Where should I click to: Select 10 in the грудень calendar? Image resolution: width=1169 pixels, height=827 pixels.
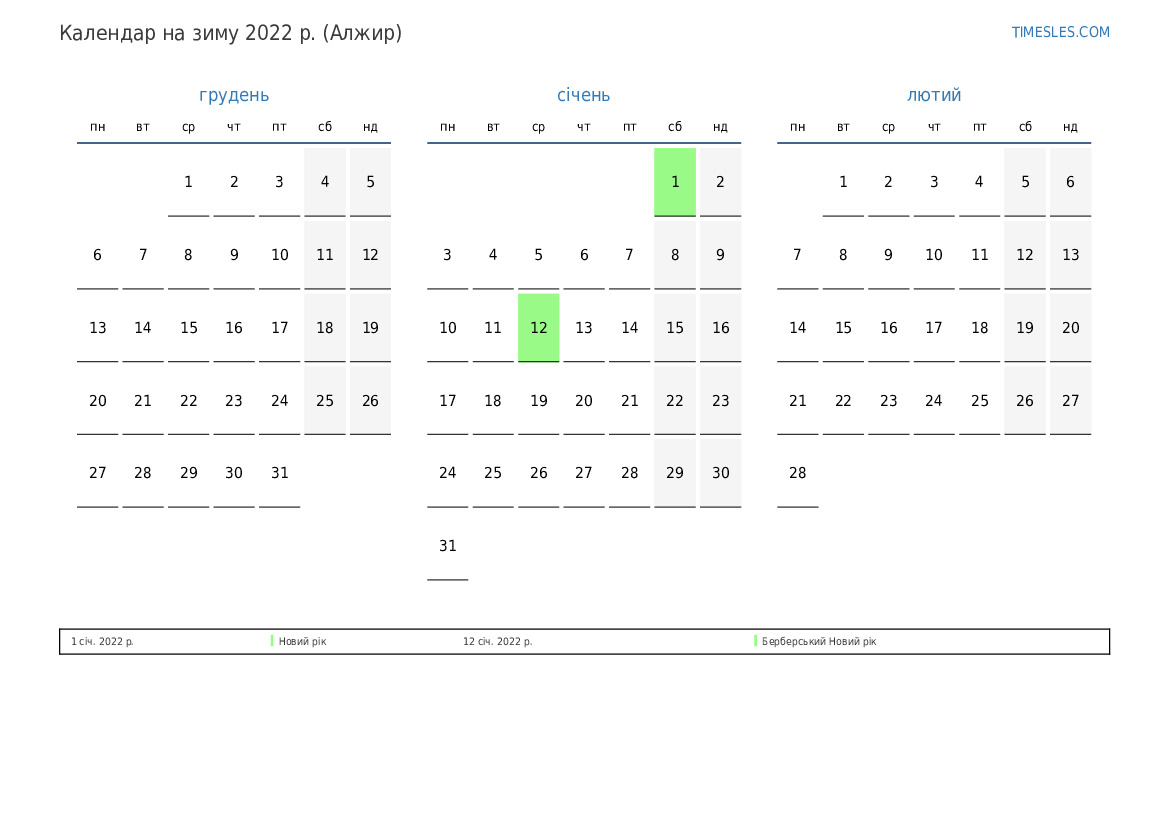[x=280, y=255]
